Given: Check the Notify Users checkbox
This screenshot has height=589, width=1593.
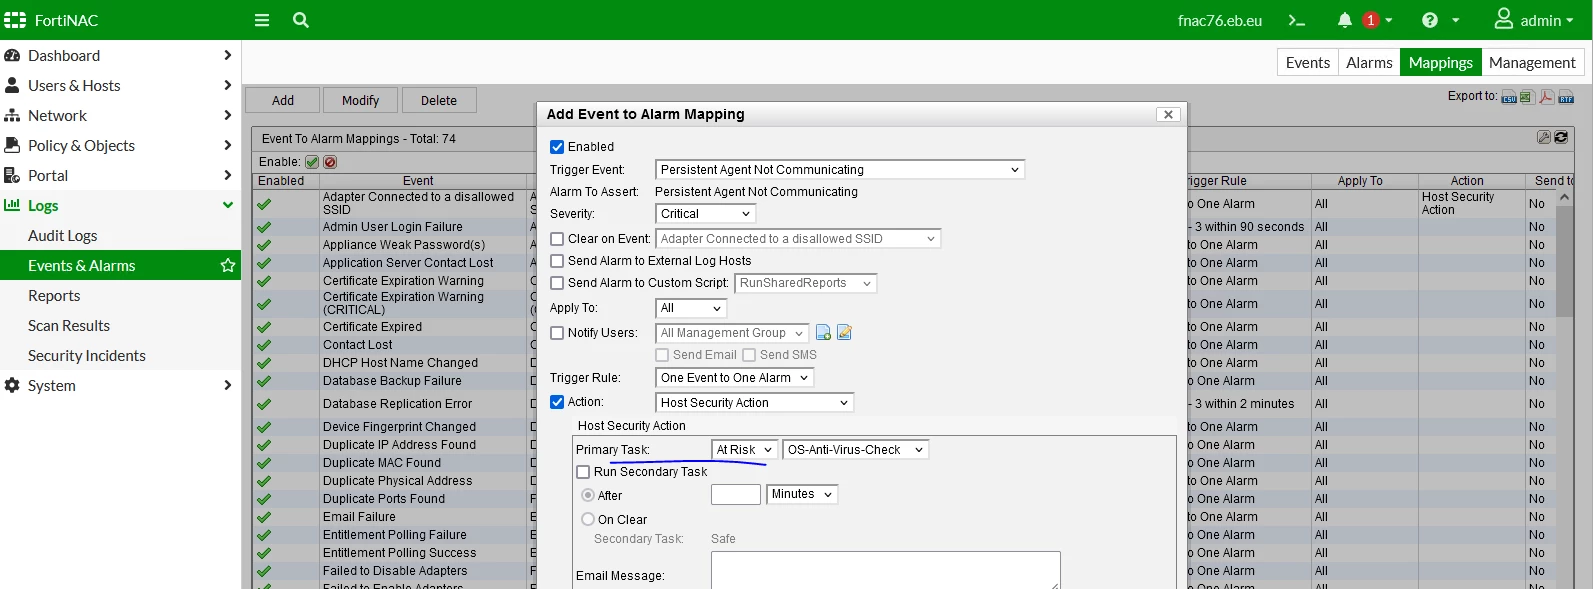Looking at the screenshot, I should coord(557,333).
